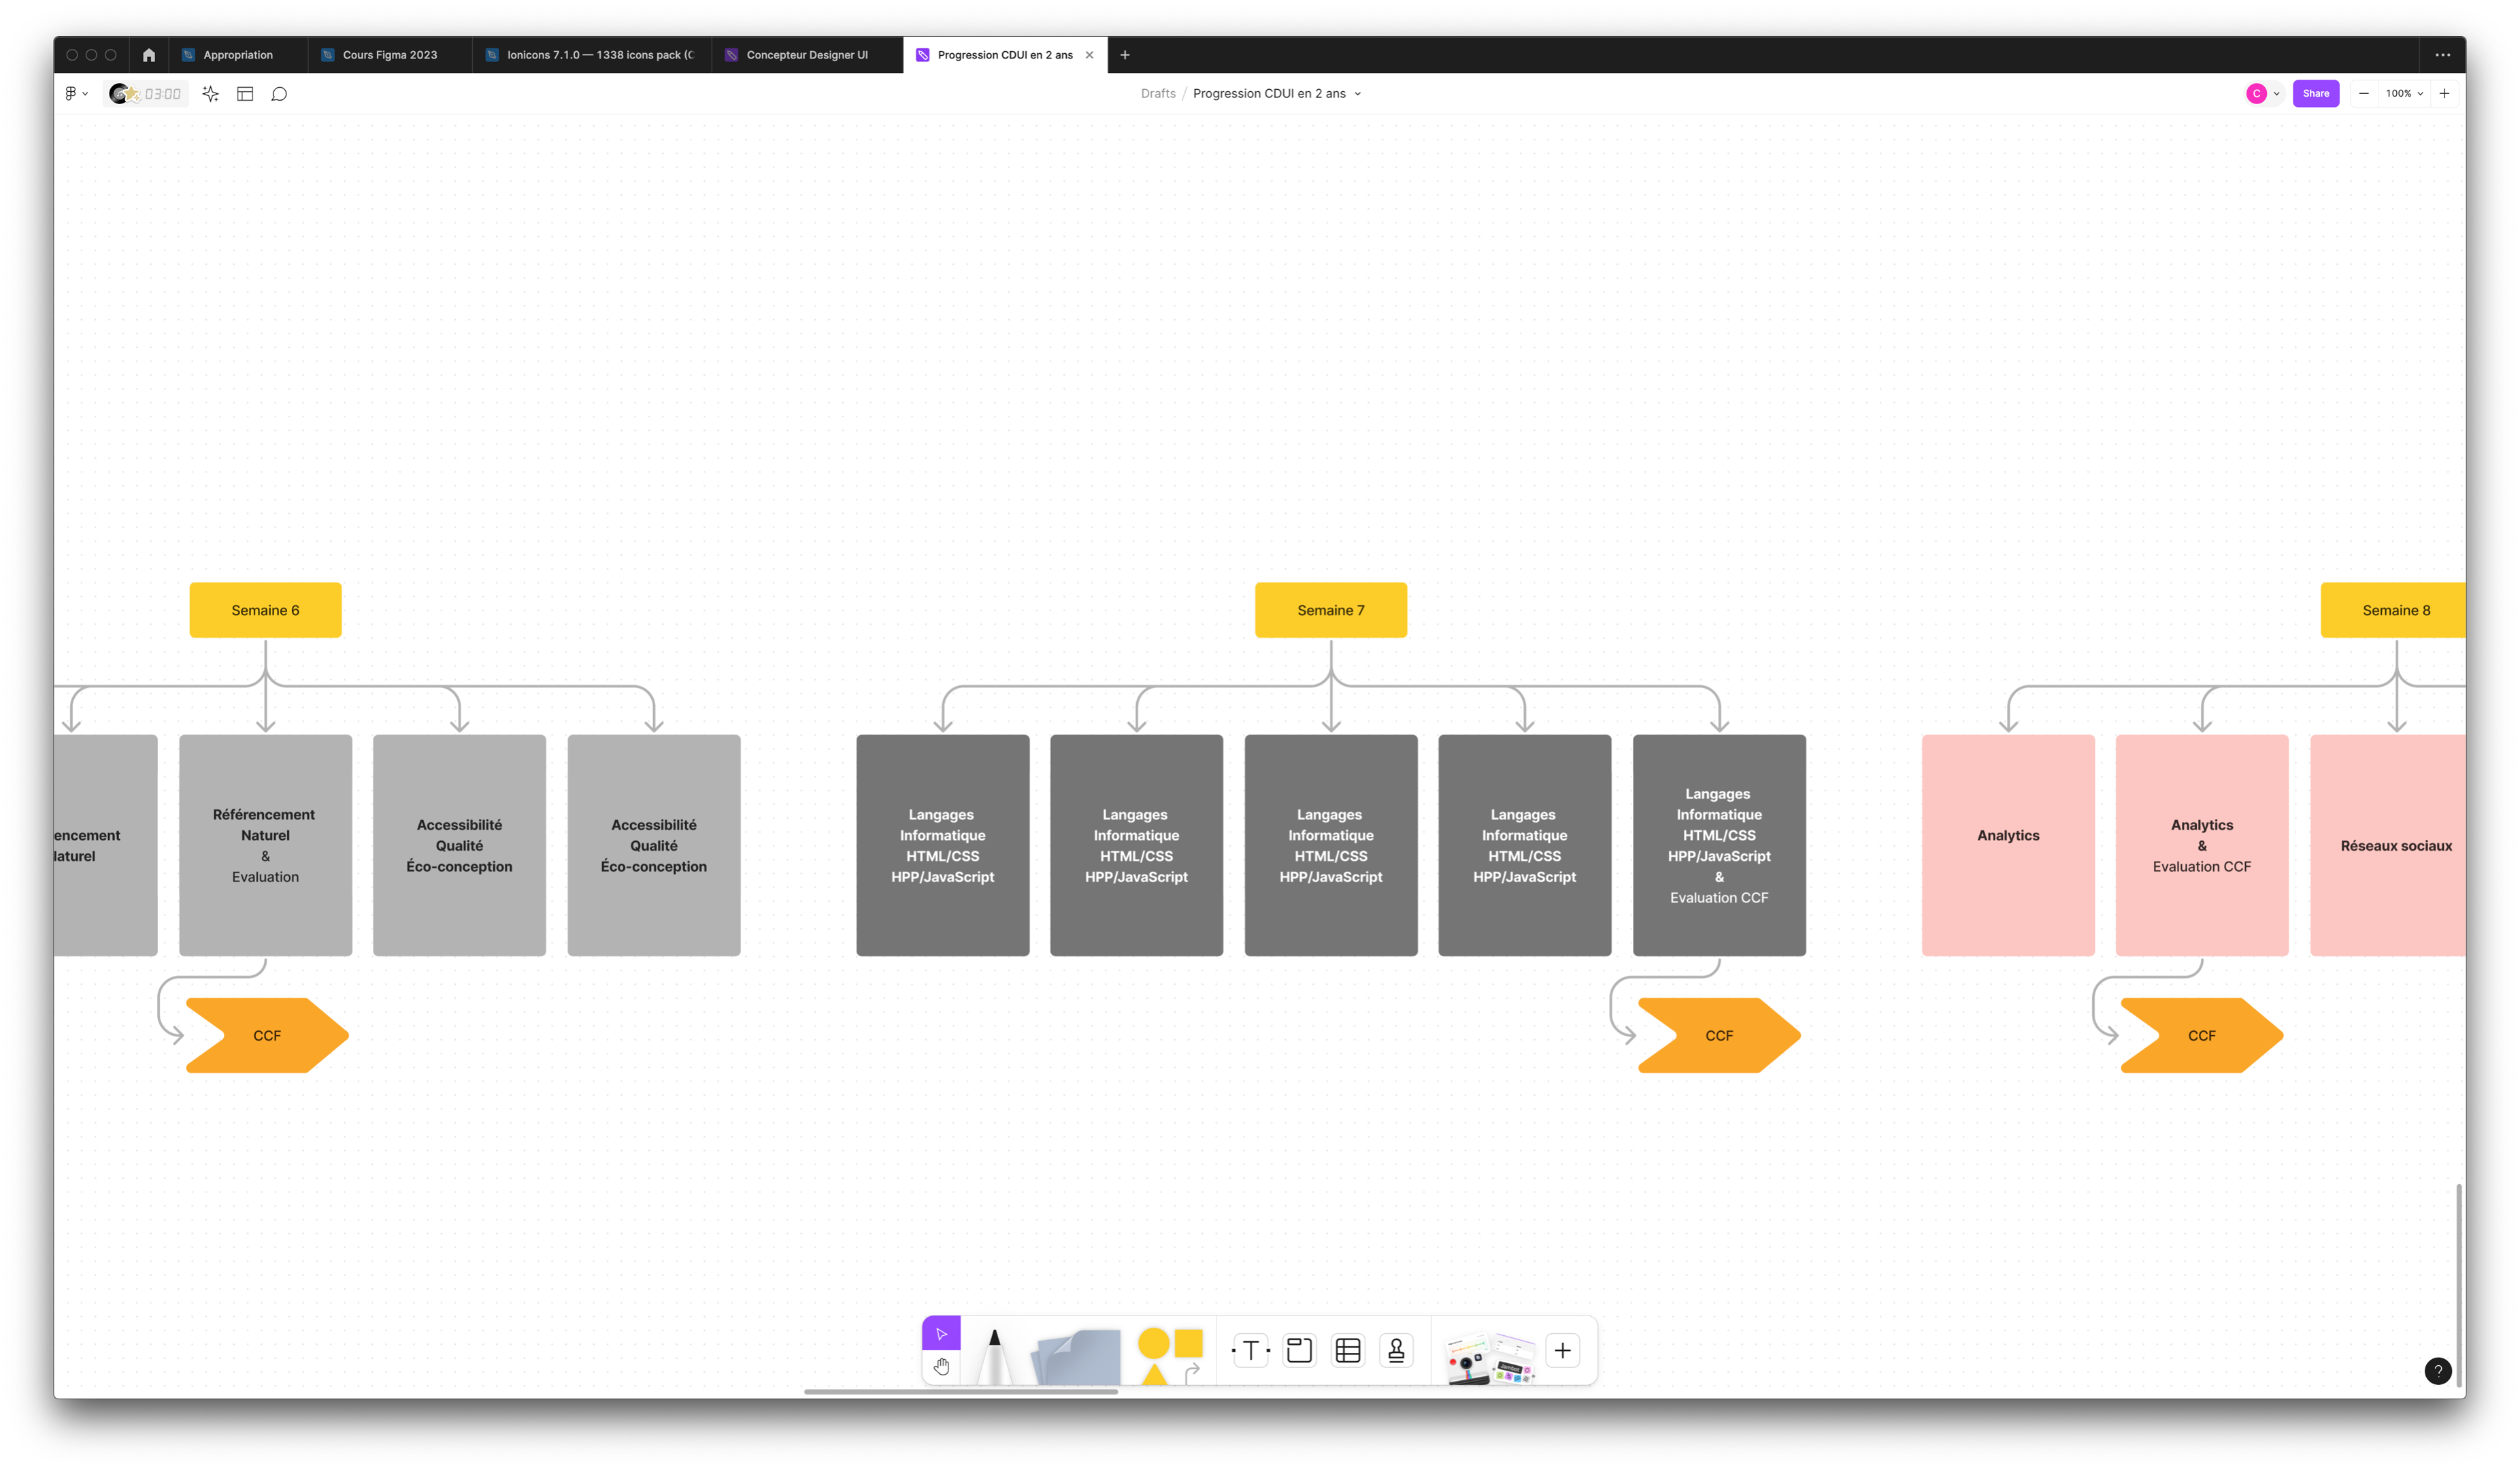The height and width of the screenshot is (1470, 2520).
Task: Select the sticky notes tool
Action: pos(1078,1357)
